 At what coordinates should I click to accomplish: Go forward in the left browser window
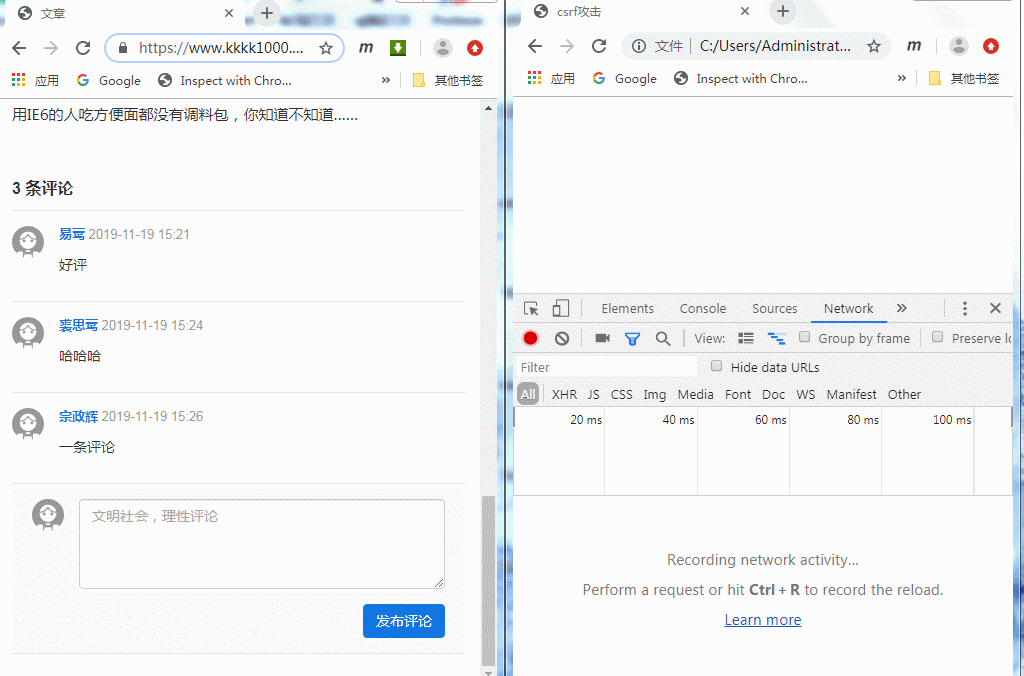point(51,48)
